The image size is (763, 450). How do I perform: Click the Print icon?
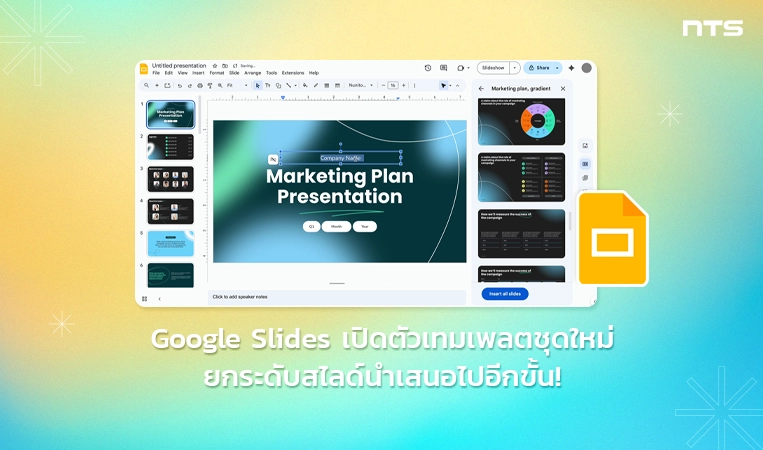pyautogui.click(x=200, y=86)
